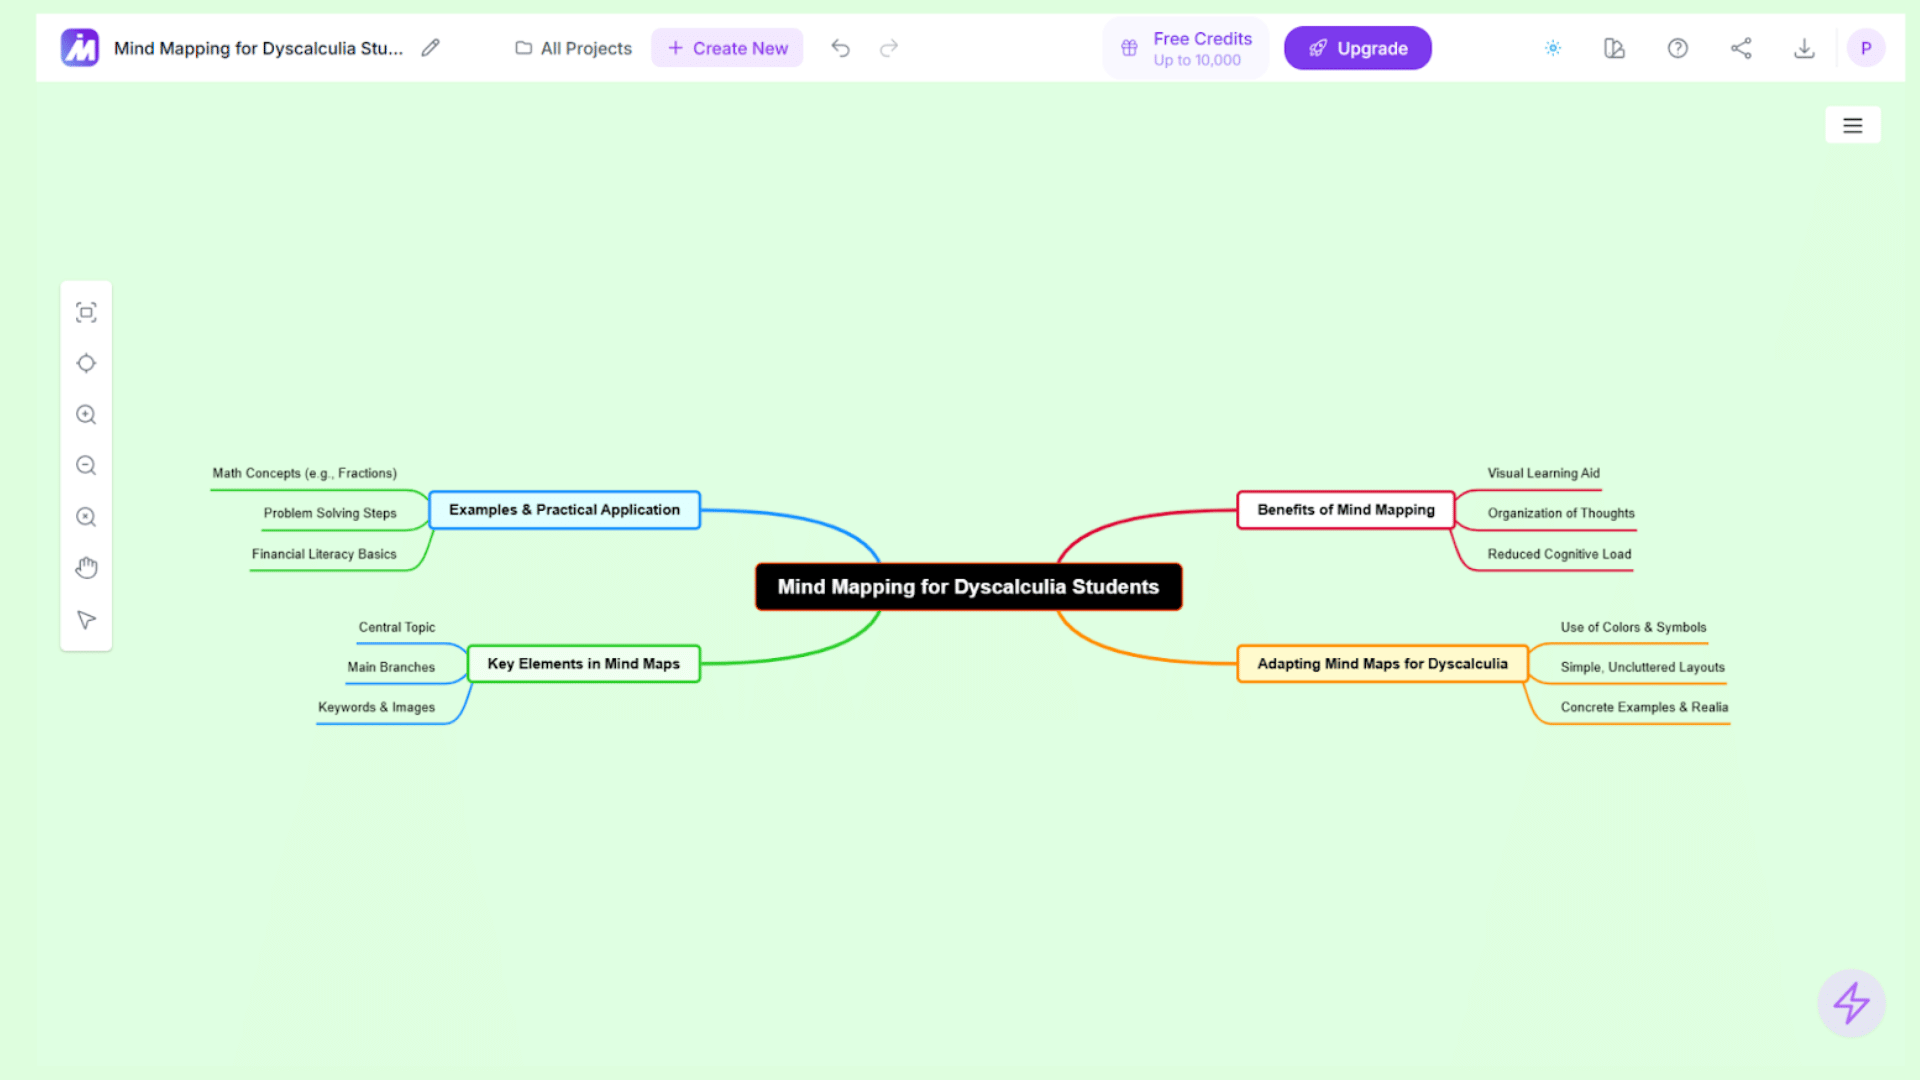Reset zoom with the magnifier icon

click(86, 517)
